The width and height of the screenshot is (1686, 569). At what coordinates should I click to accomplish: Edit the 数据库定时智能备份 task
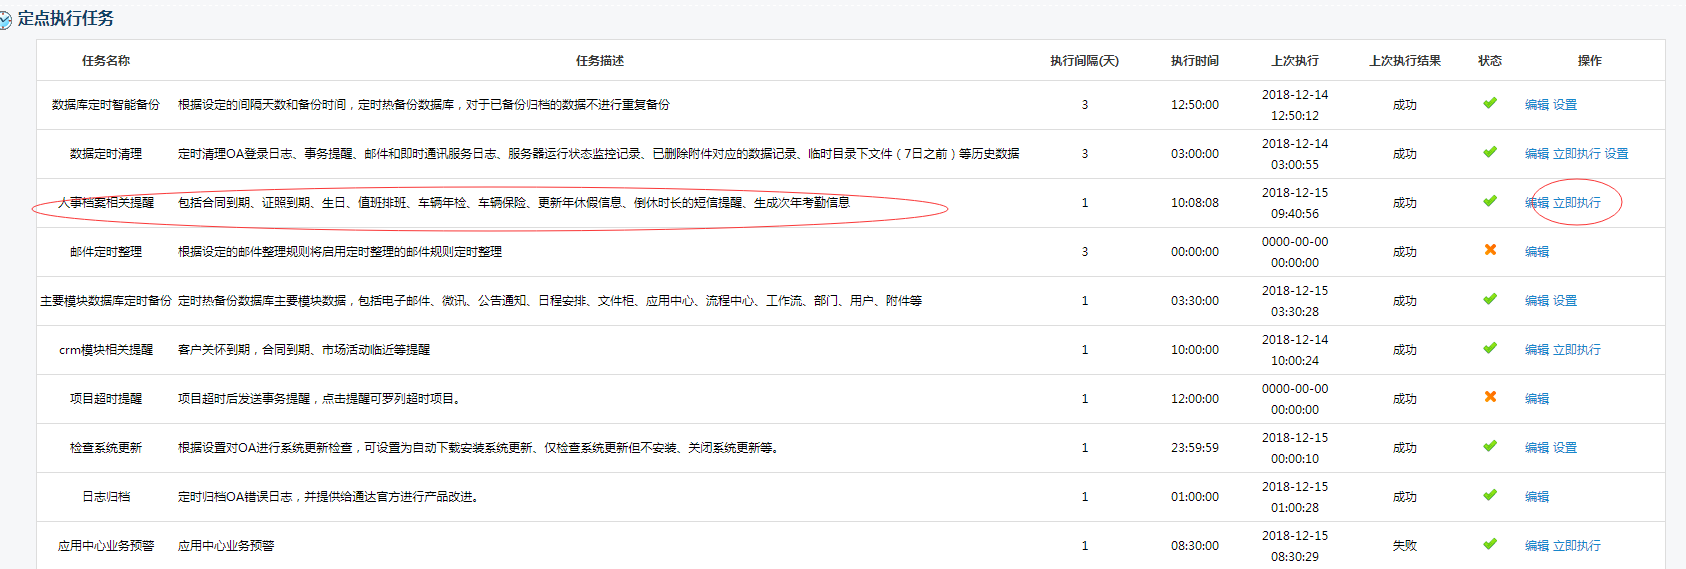coord(1536,105)
